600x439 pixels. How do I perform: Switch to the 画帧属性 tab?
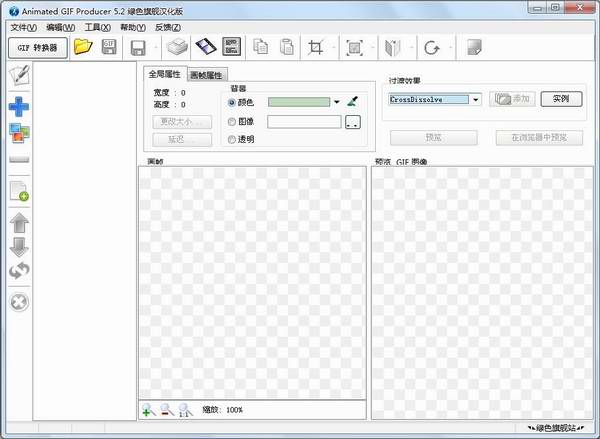click(207, 75)
